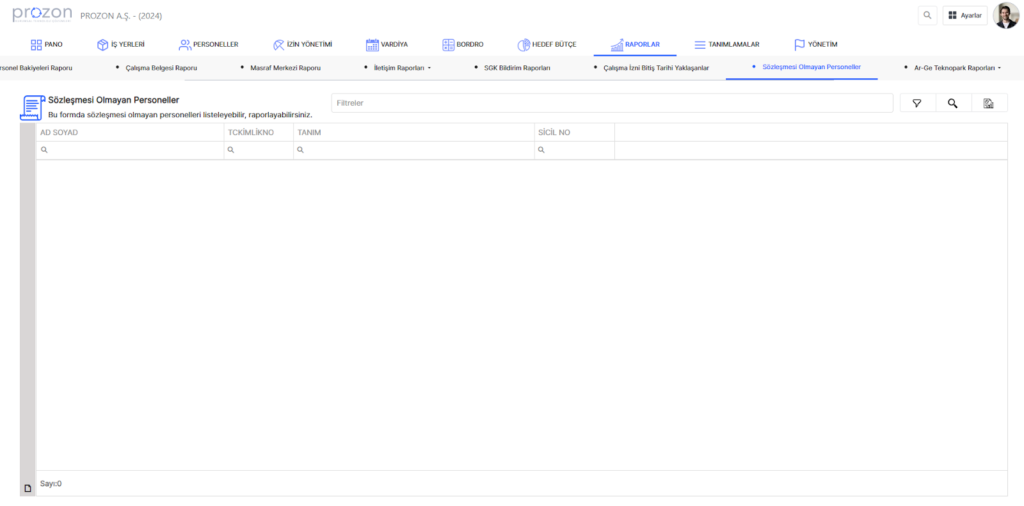Screen dimensions: 1024x506
Task: Click the export report icon button
Action: pyautogui.click(x=988, y=103)
